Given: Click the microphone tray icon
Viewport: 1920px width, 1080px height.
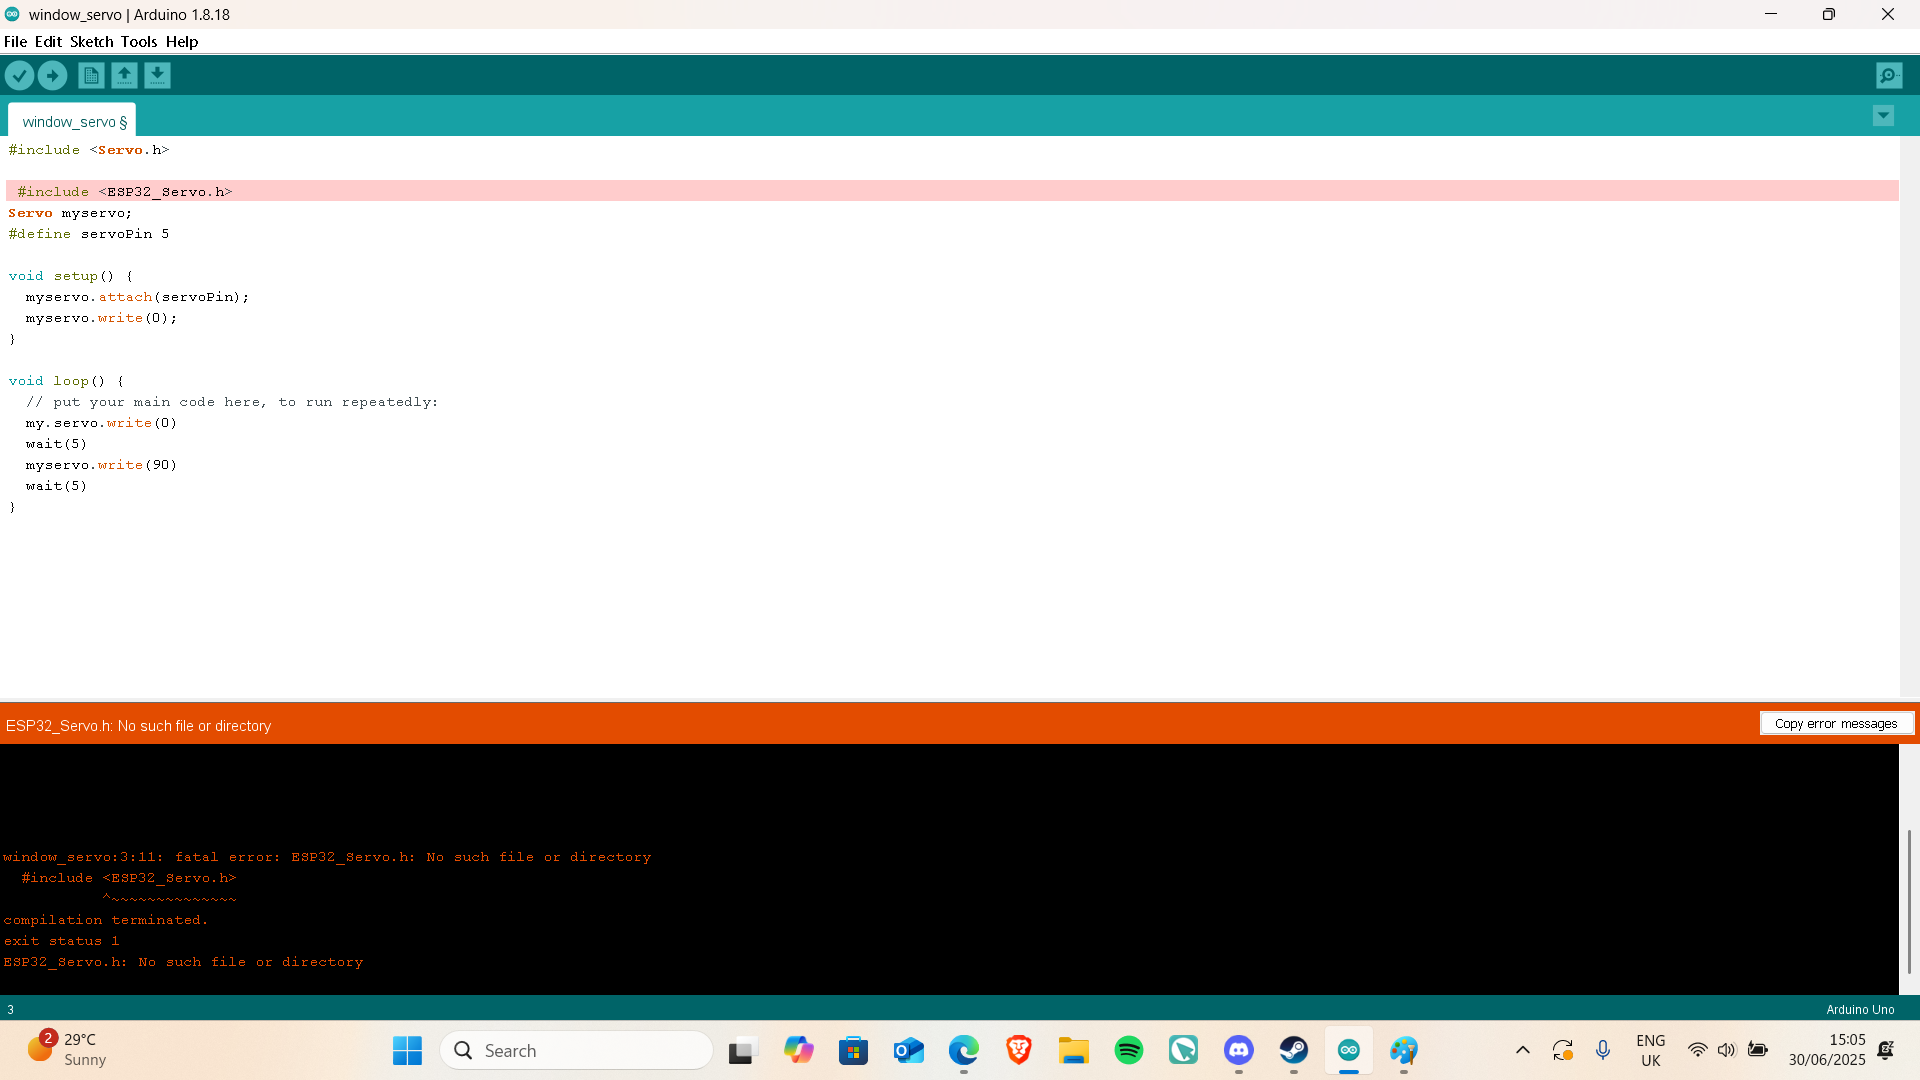Looking at the screenshot, I should (1603, 1050).
